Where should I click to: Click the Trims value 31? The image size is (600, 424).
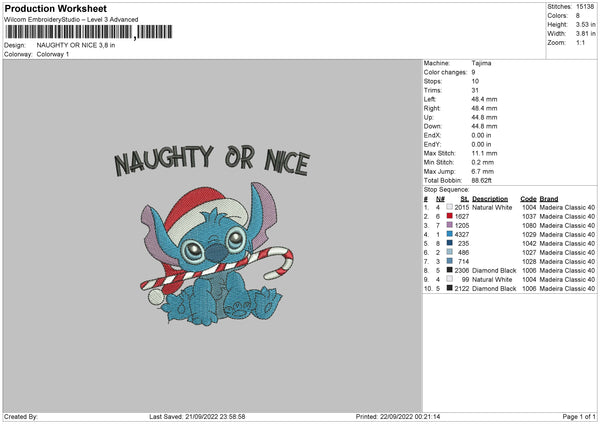coord(475,90)
